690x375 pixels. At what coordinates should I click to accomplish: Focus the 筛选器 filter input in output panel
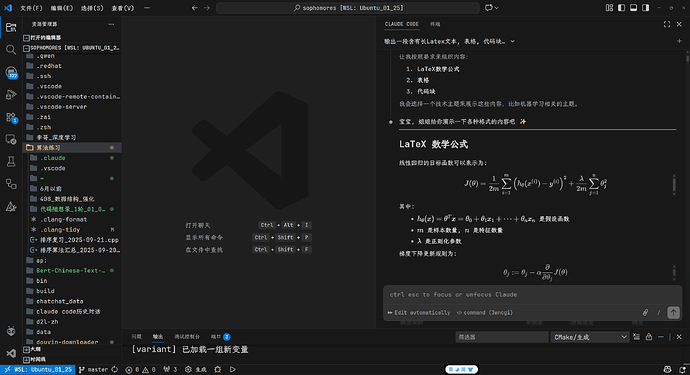[x=502, y=337]
